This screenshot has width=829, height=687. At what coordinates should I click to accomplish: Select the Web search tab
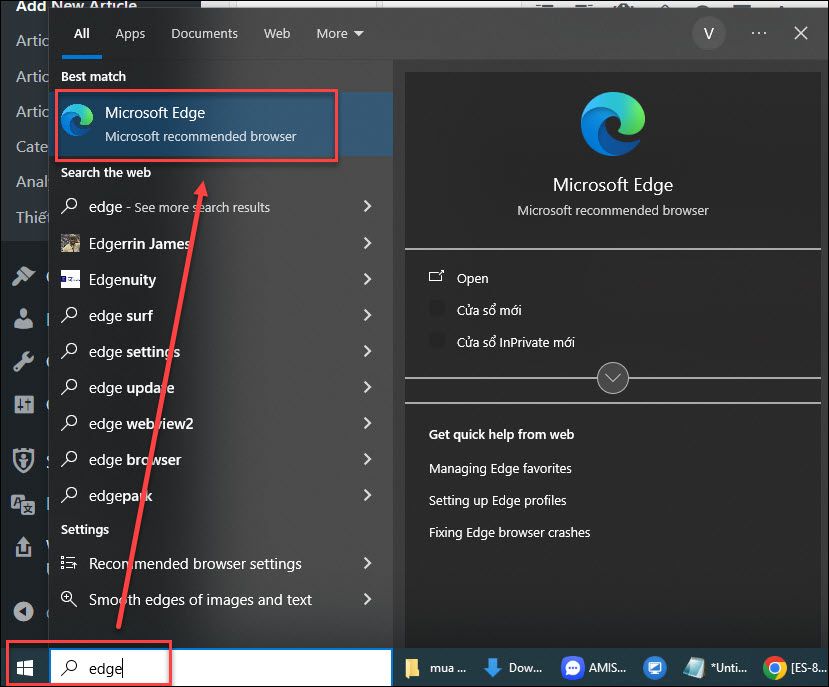(277, 33)
